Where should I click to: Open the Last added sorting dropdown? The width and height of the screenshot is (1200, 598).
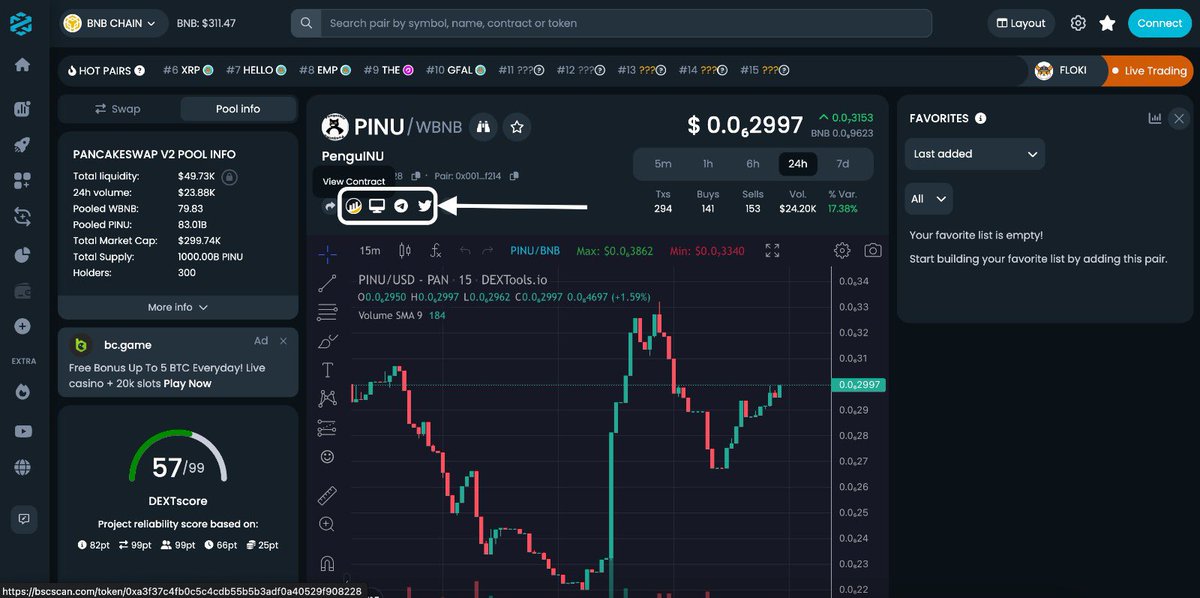974,154
